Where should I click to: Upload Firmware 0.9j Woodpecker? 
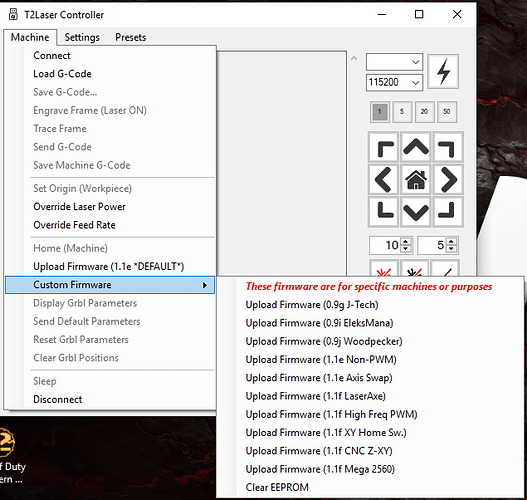click(370, 341)
